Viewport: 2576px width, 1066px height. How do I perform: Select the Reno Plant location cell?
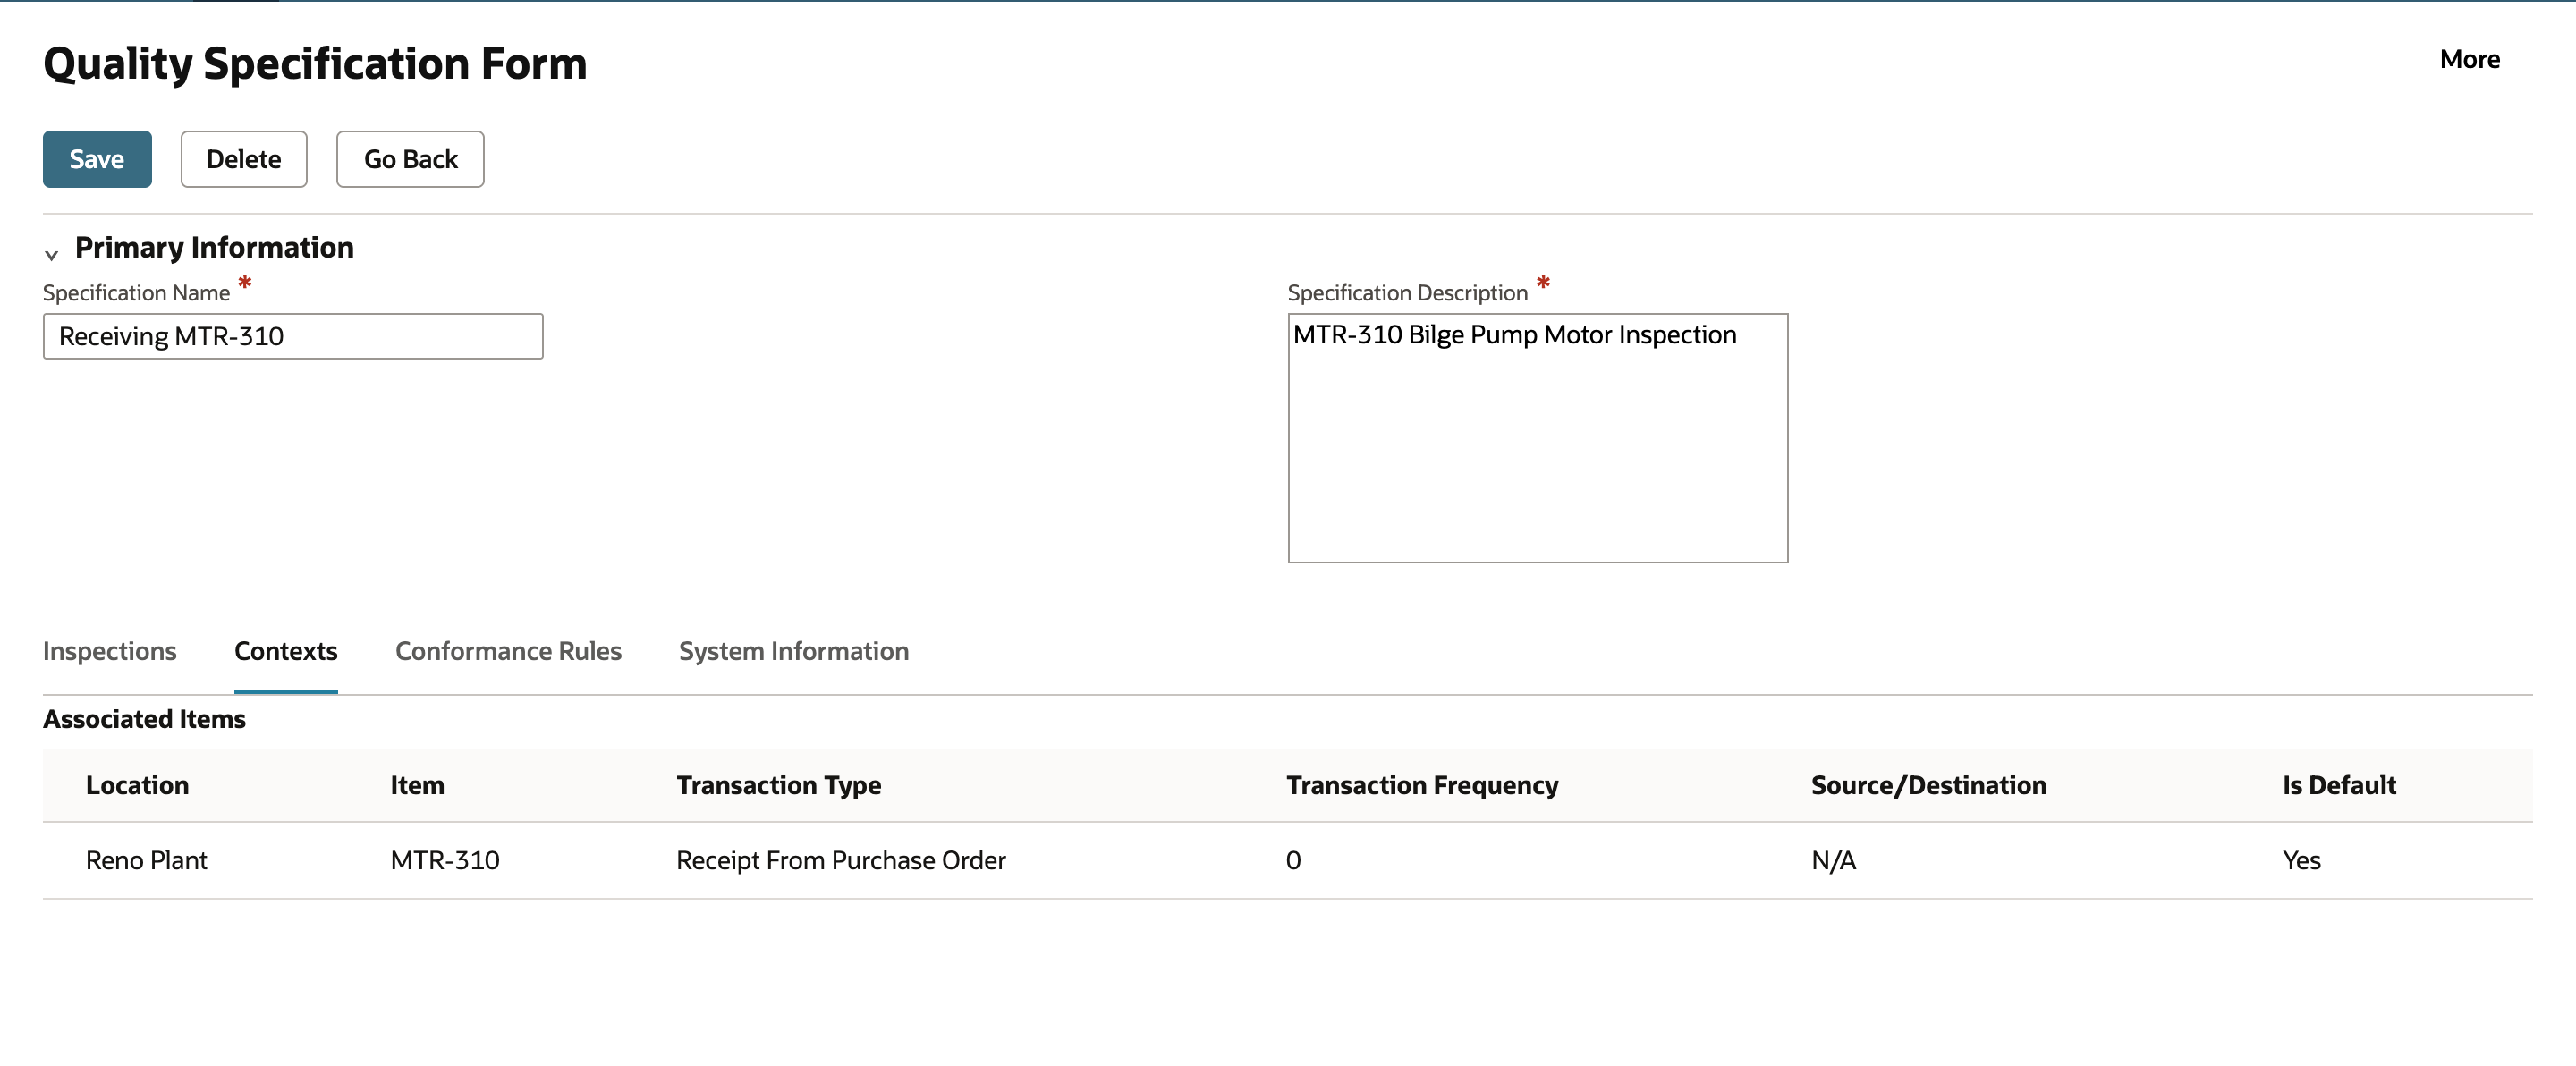(146, 860)
